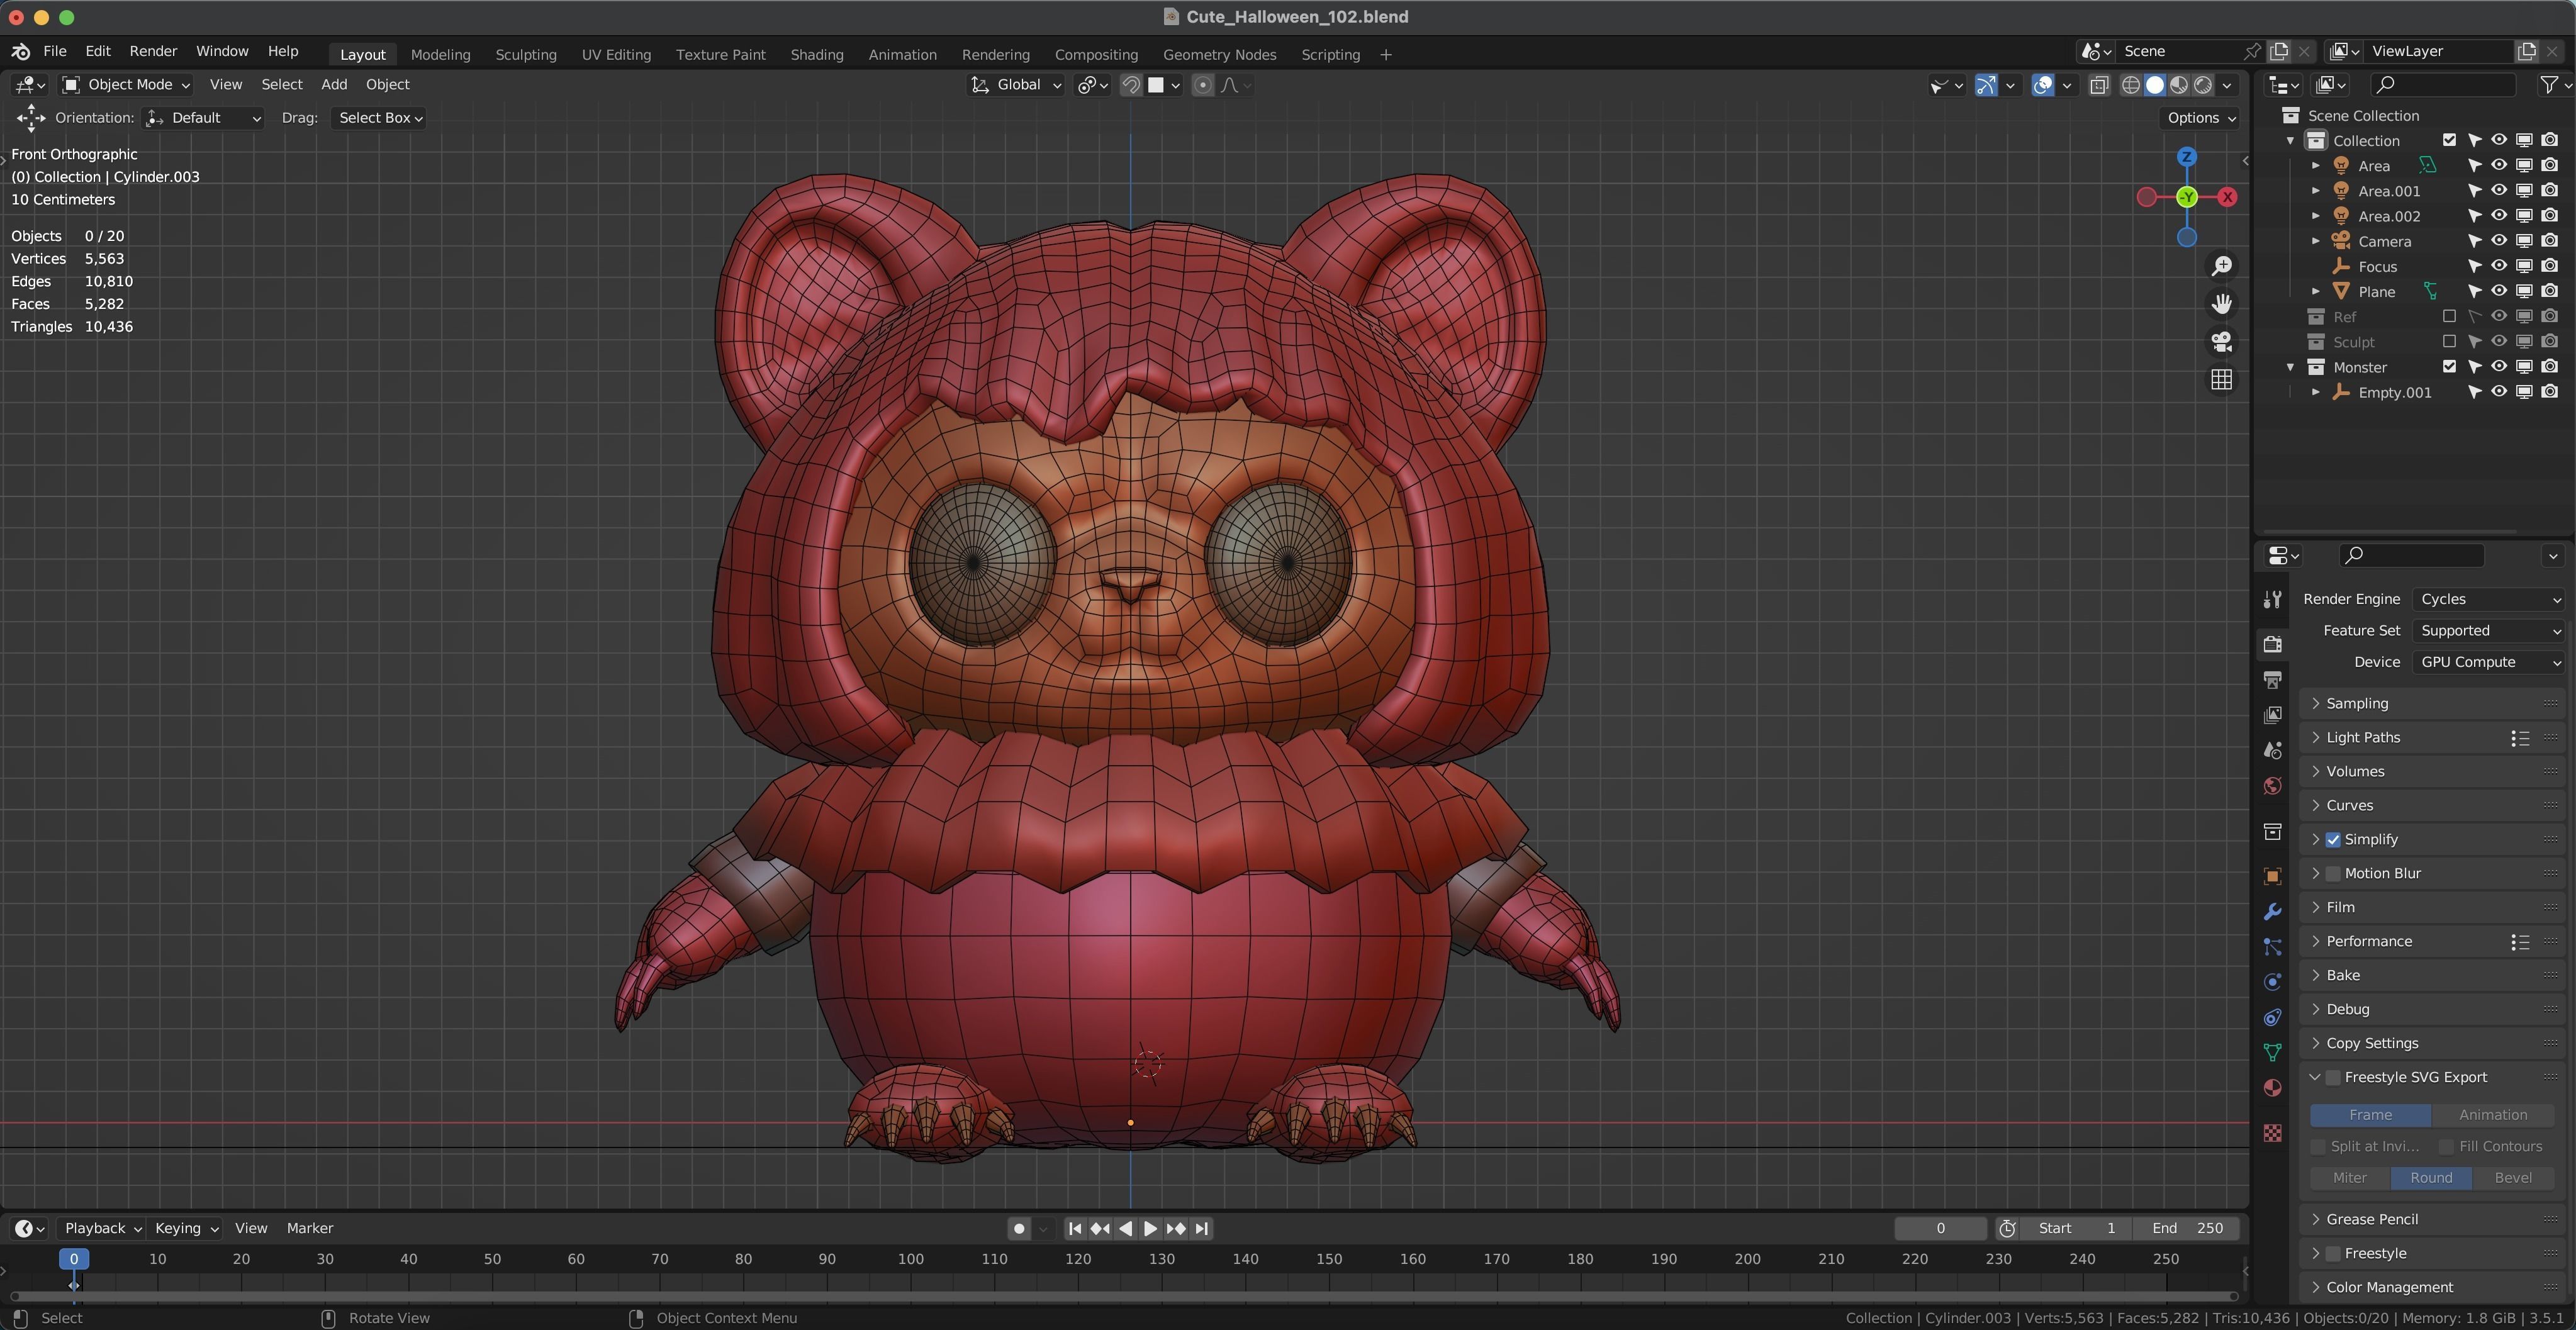Open the Object Constraints properties icon
This screenshot has width=2576, height=1330.
(x=2272, y=1018)
